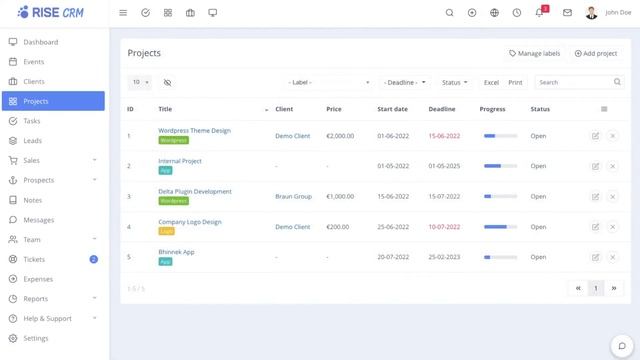Open the table column options menu icon
The height and width of the screenshot is (360, 640).
(x=604, y=109)
